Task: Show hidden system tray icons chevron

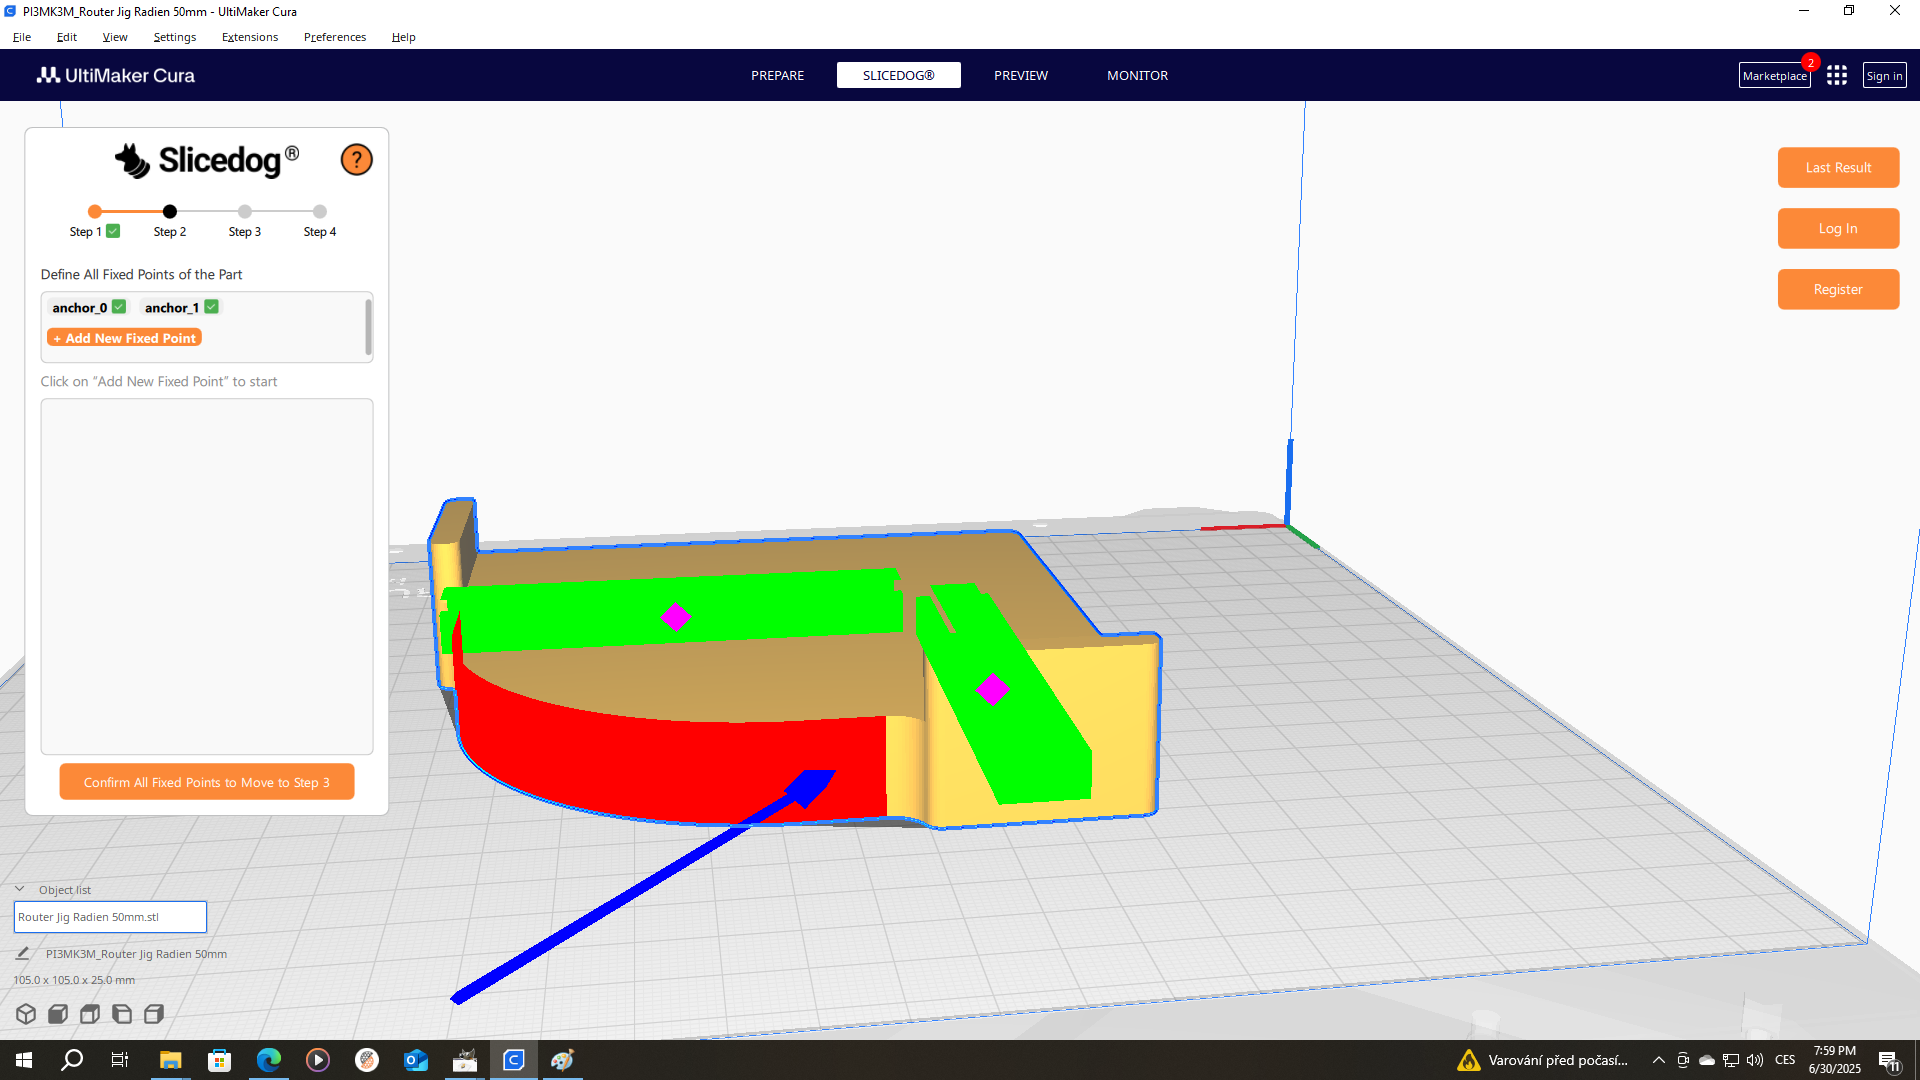Action: pos(1659,1060)
